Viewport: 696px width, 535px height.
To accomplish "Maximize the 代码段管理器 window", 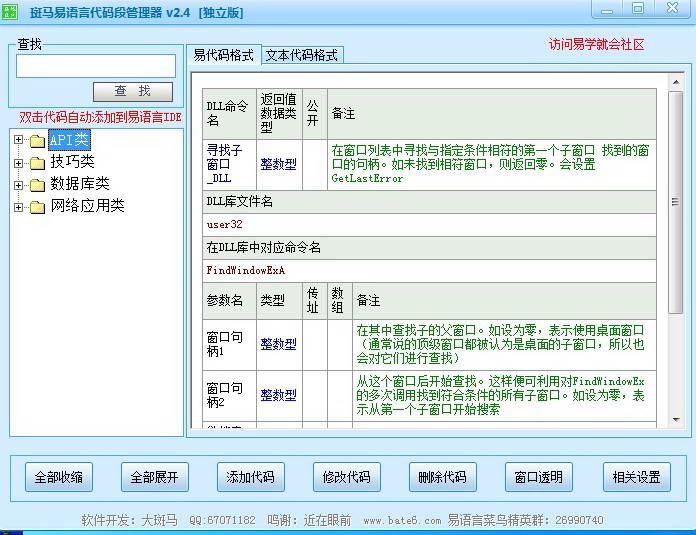I will (638, 9).
